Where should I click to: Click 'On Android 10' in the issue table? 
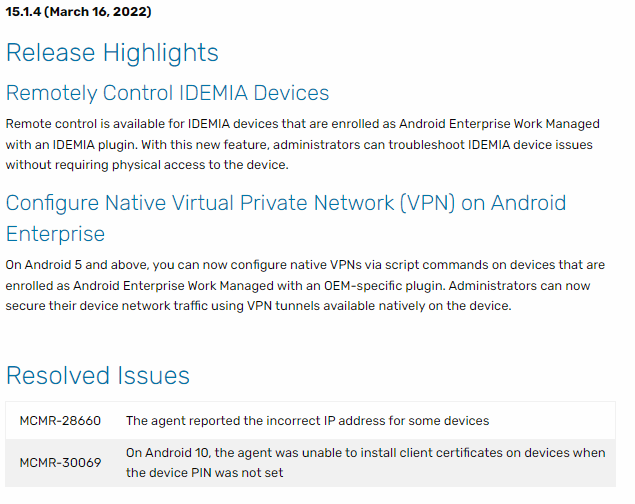(x=166, y=453)
